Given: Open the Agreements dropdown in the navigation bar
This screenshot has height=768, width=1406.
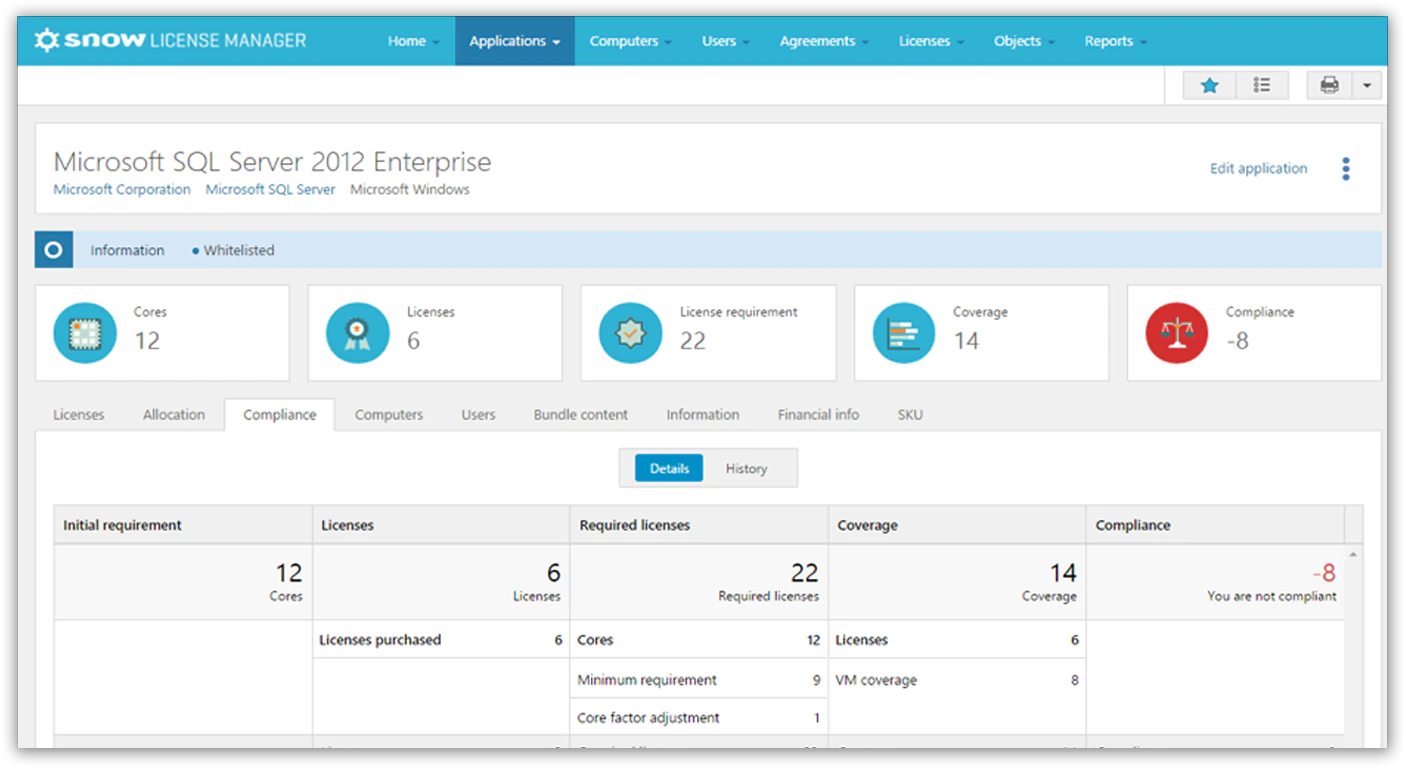Looking at the screenshot, I should click(817, 40).
